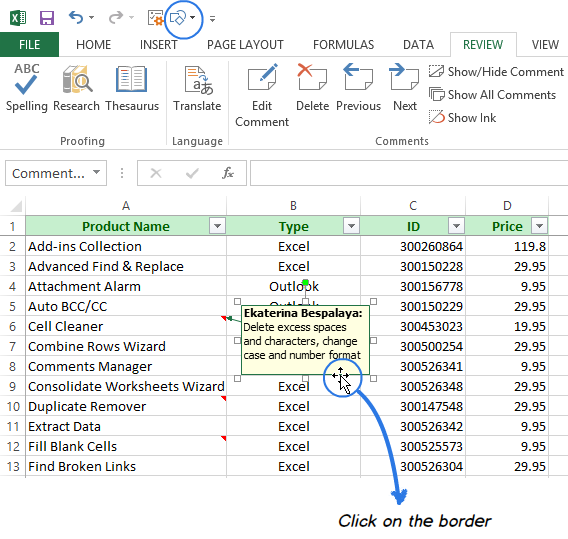The width and height of the screenshot is (568, 539).
Task: Select column A header
Action: [x=126, y=206]
